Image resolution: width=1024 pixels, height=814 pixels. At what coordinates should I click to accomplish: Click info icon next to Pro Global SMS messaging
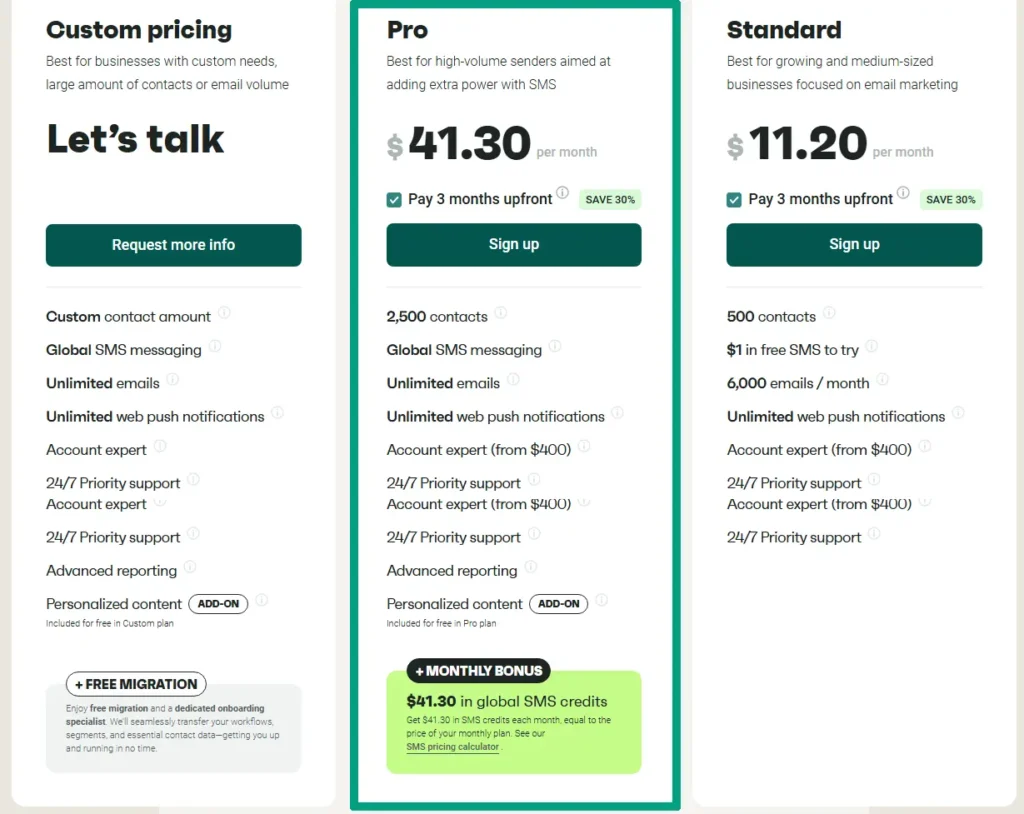pos(555,346)
